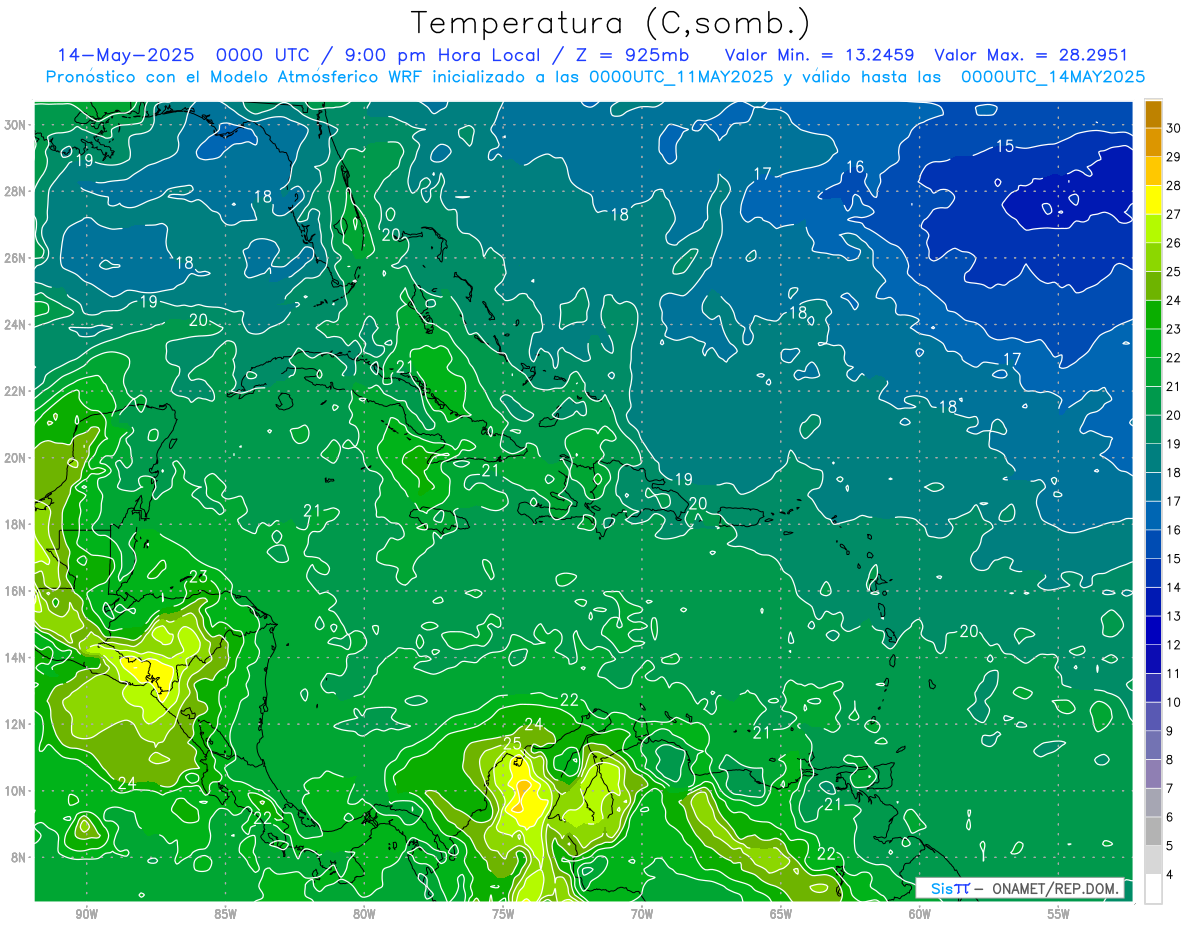Click the 70W longitude axis label
This screenshot has height=927, width=1200.
click(x=642, y=914)
